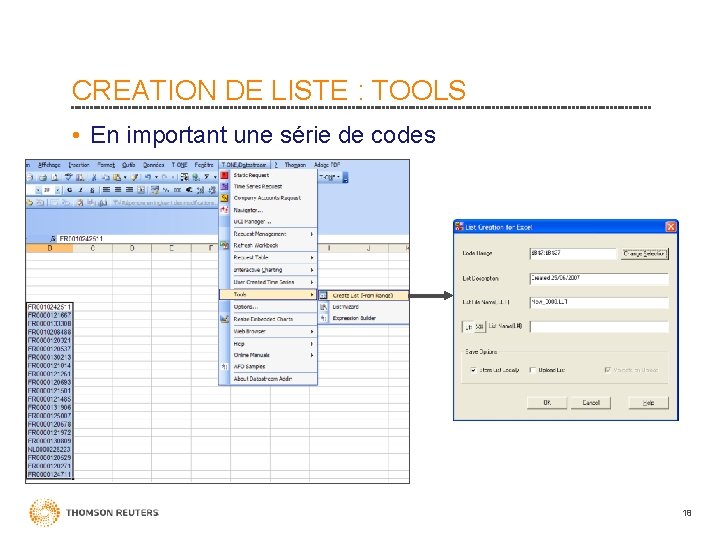Click the Time Series Request icon
The height and width of the screenshot is (540, 720).
[225, 186]
